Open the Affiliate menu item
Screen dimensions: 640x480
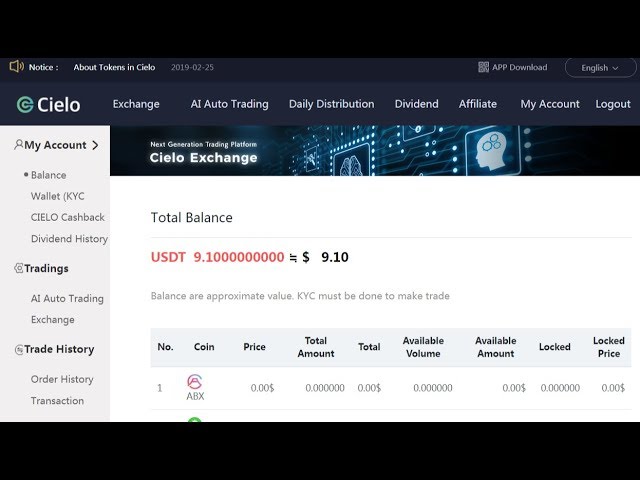tap(478, 104)
